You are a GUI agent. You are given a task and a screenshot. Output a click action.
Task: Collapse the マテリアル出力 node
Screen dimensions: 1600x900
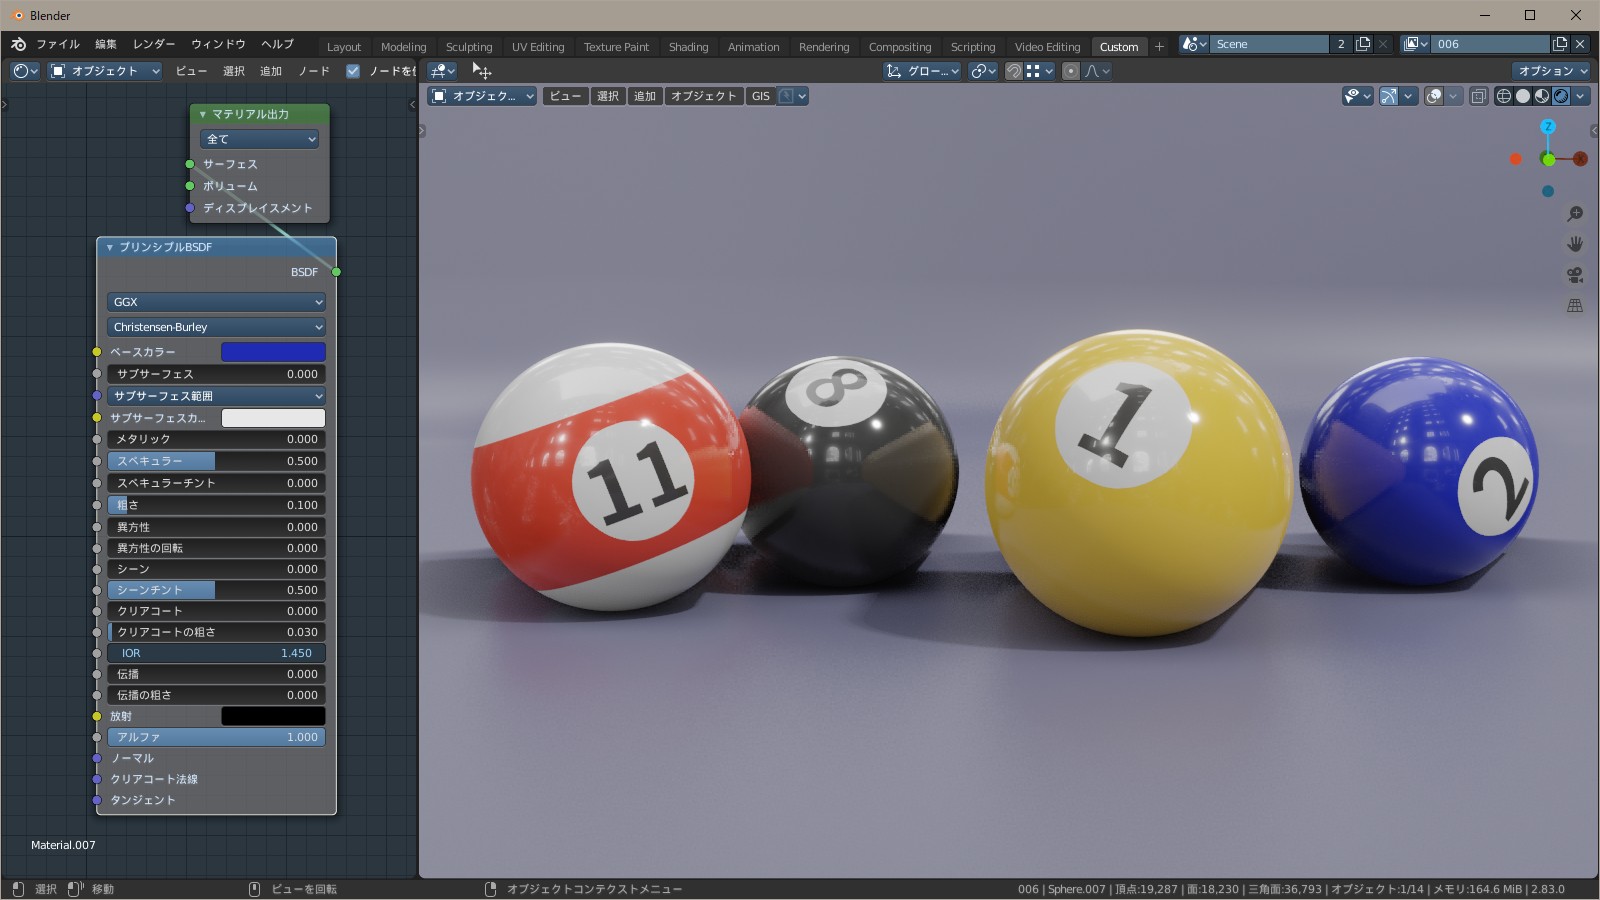203,114
